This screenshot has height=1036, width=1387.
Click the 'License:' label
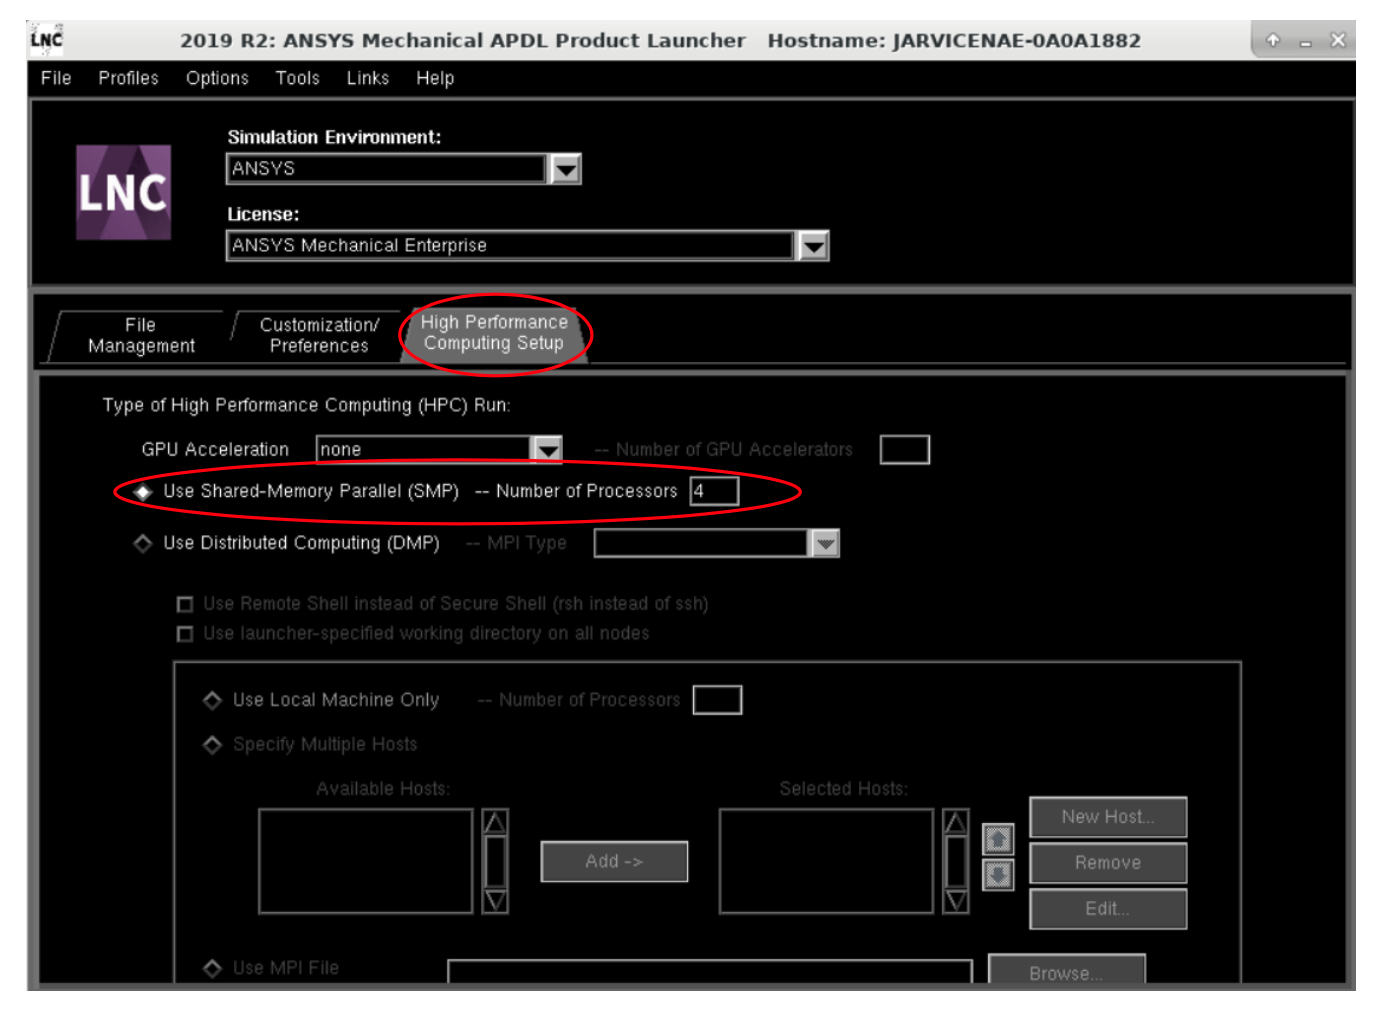[x=263, y=214]
